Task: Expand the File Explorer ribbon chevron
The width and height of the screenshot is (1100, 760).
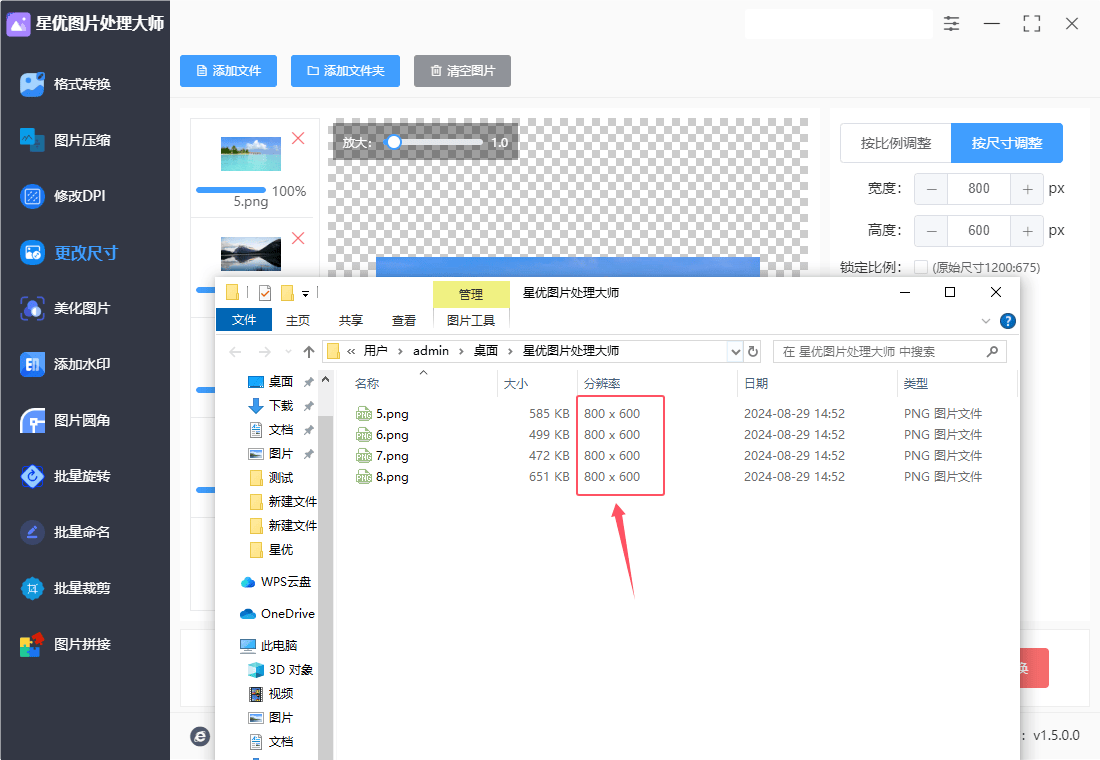Action: point(986,321)
